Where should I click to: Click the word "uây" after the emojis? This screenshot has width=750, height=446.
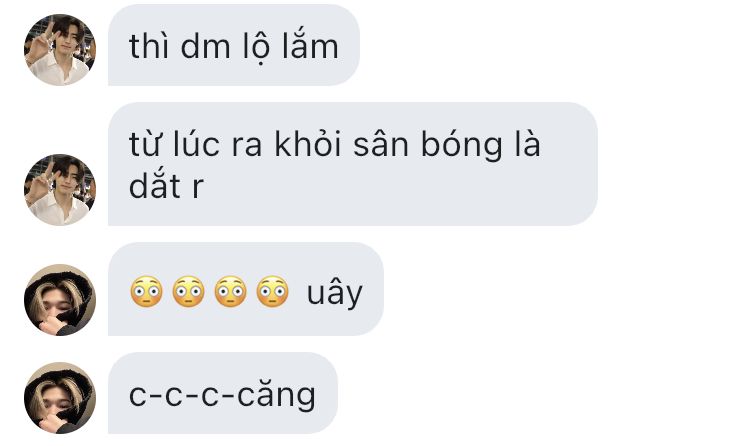tap(335, 293)
